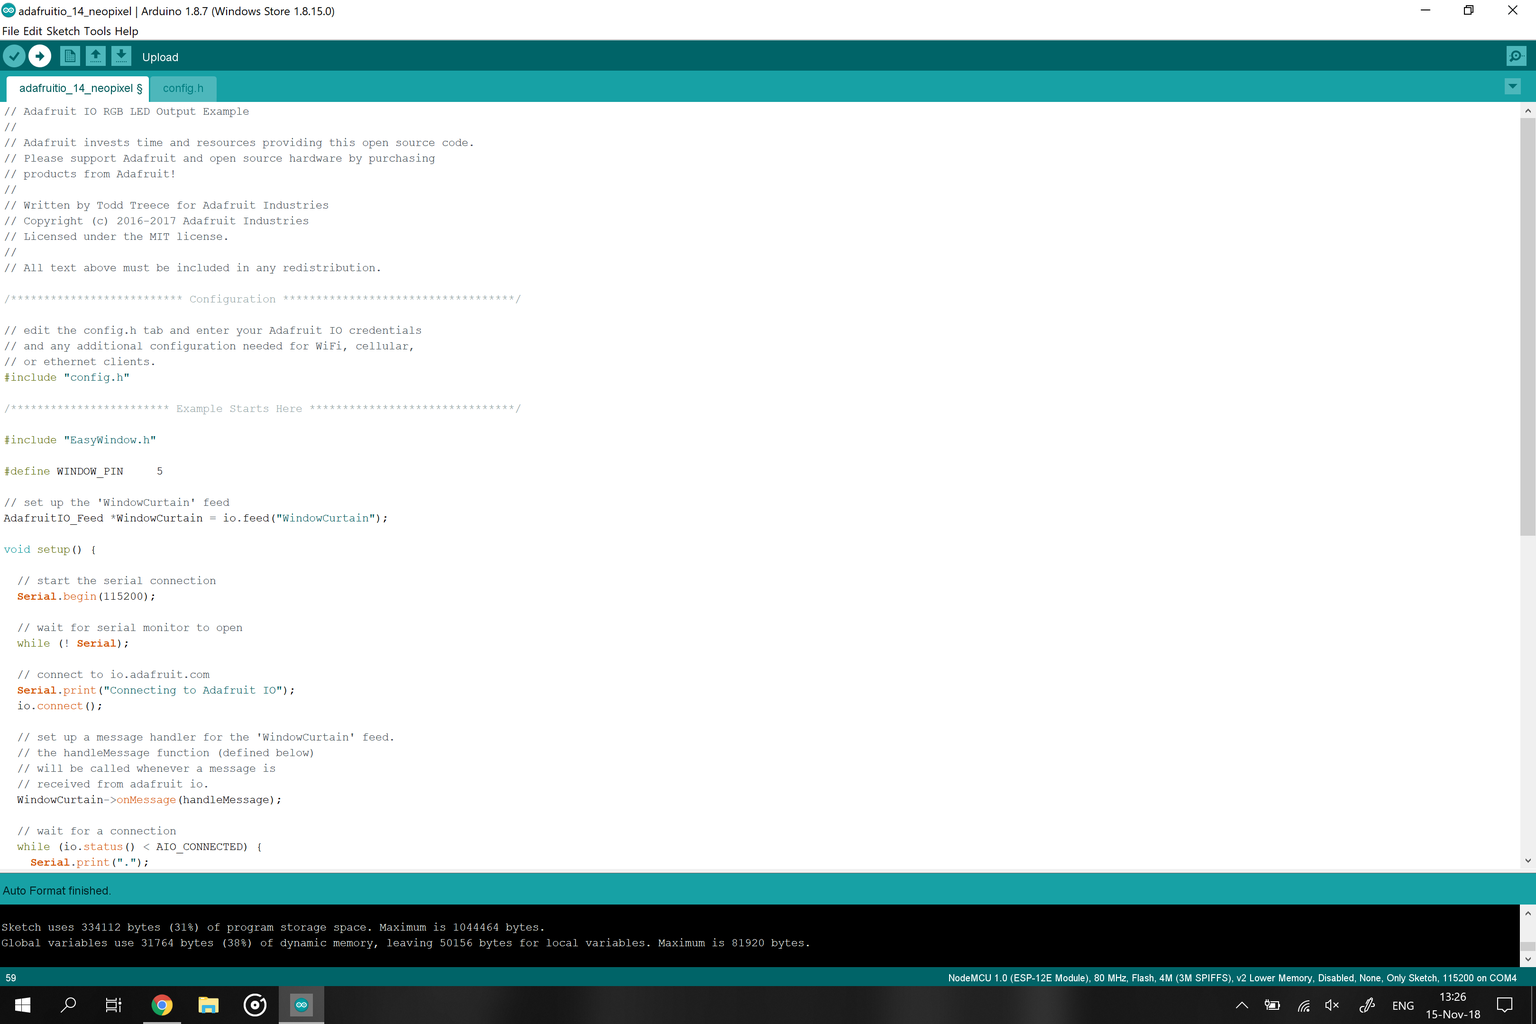Show hidden system tray icons
The image size is (1536, 1024).
[x=1242, y=1005]
